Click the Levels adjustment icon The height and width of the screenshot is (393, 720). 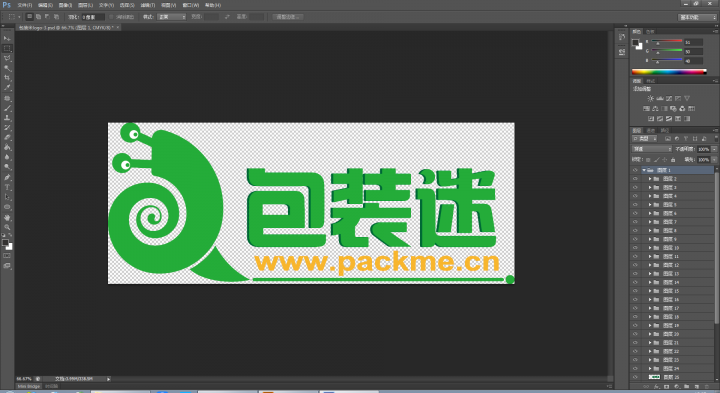[x=660, y=98]
